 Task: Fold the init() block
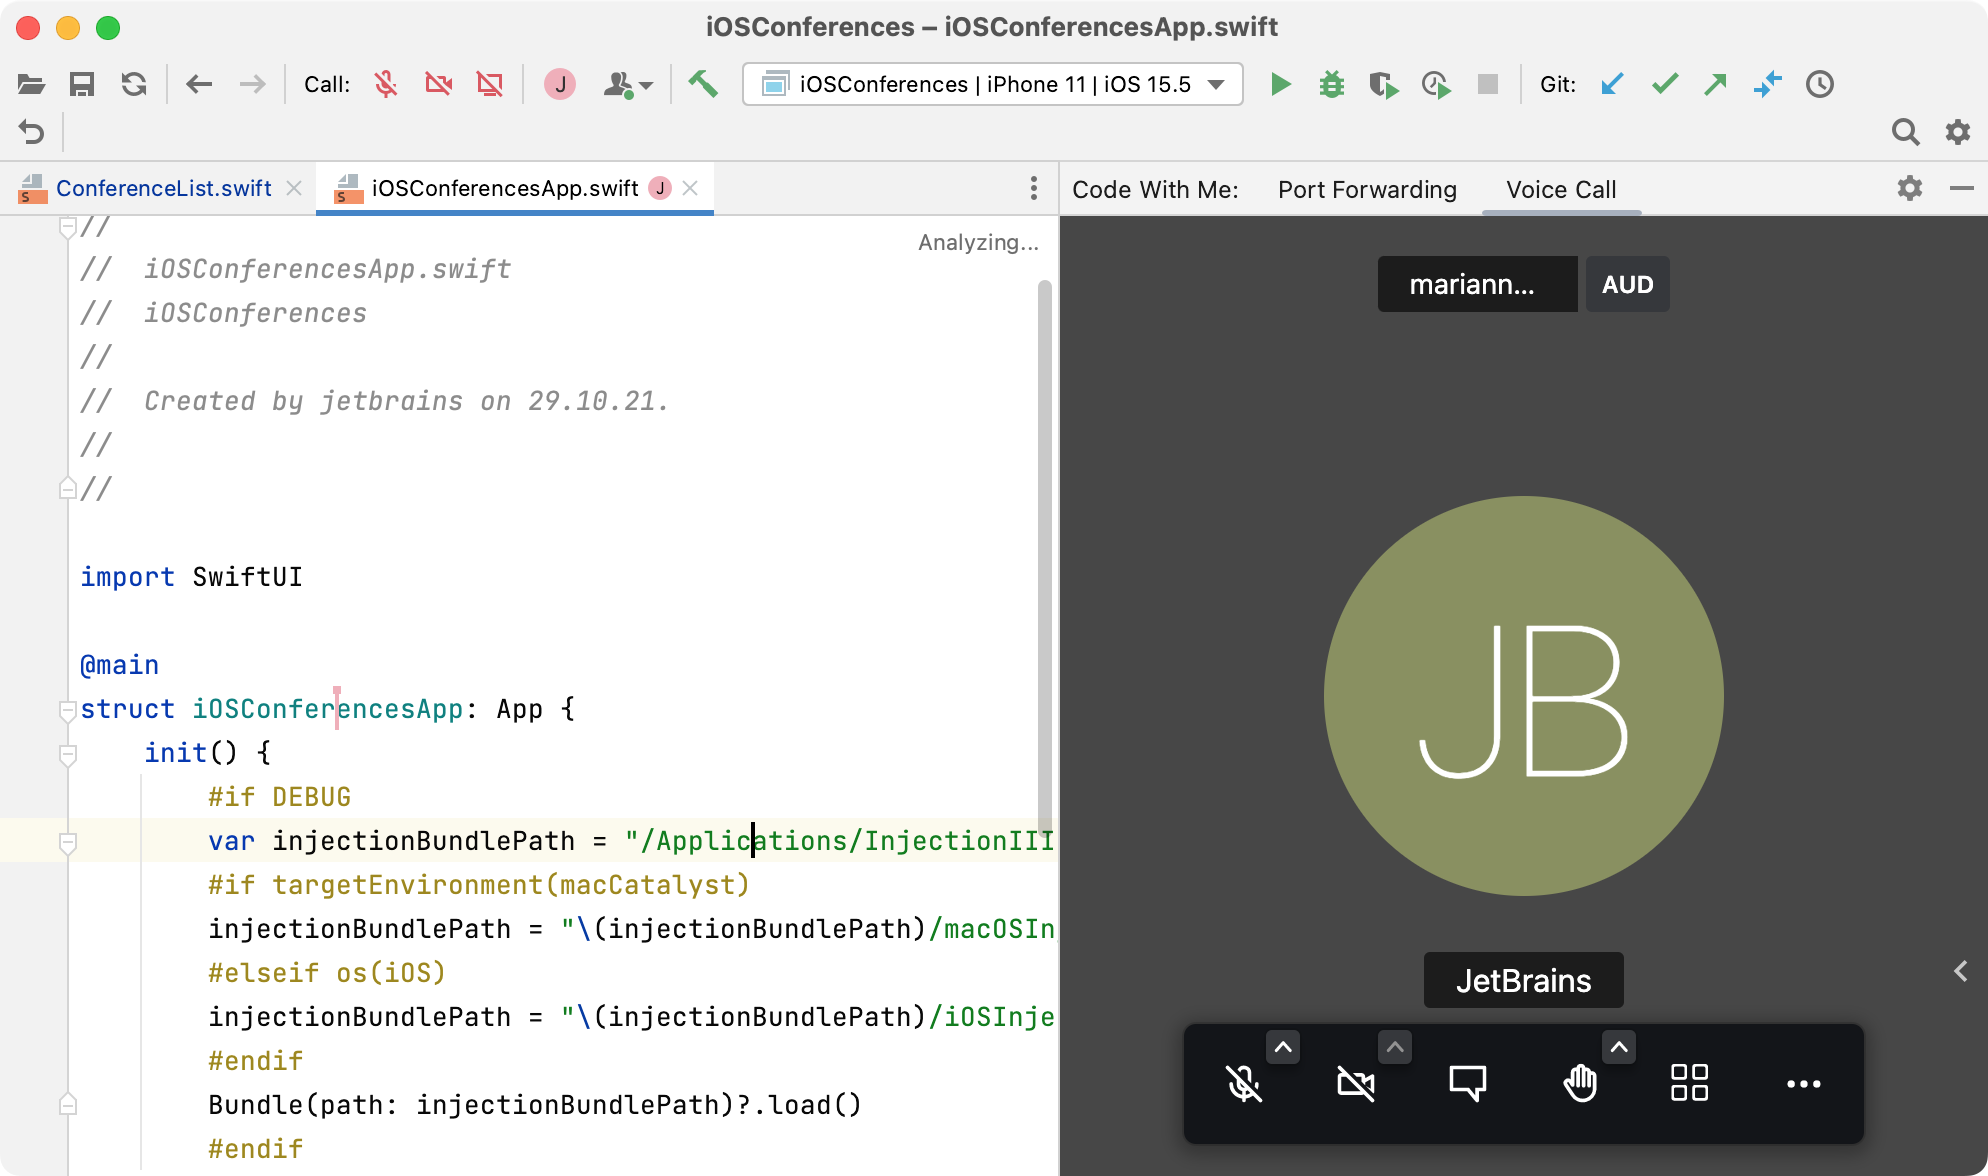[x=68, y=754]
